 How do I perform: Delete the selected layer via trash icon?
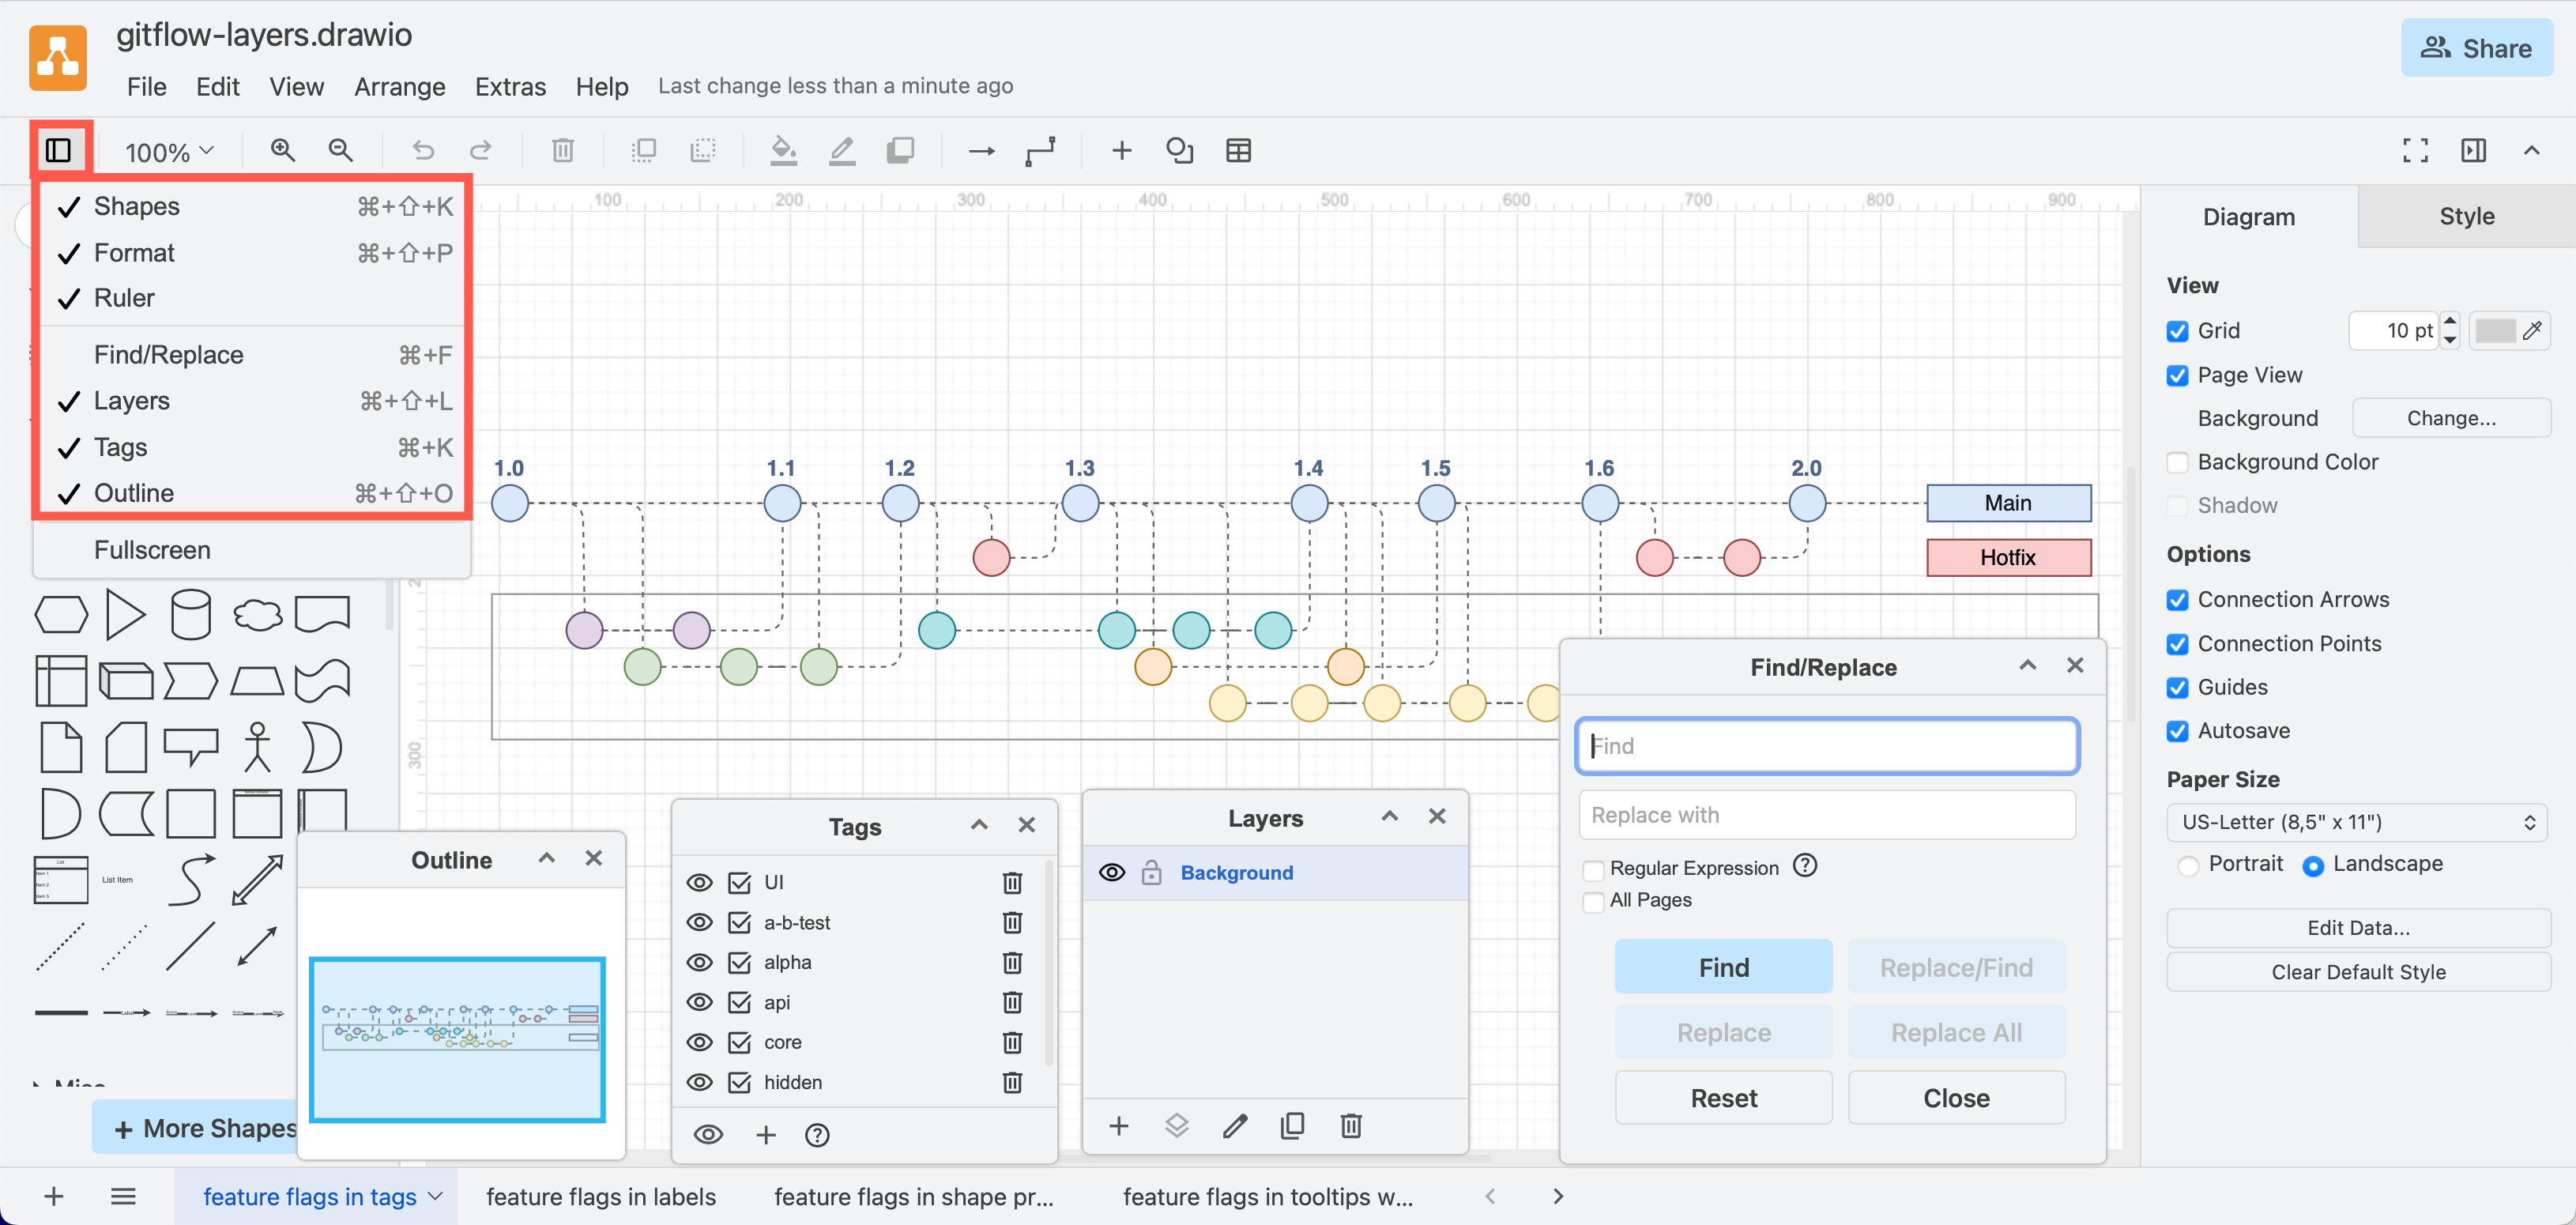pyautogui.click(x=1351, y=1125)
